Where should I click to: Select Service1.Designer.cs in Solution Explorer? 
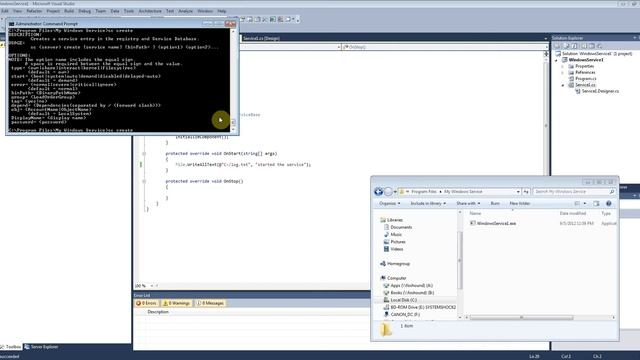point(600,91)
